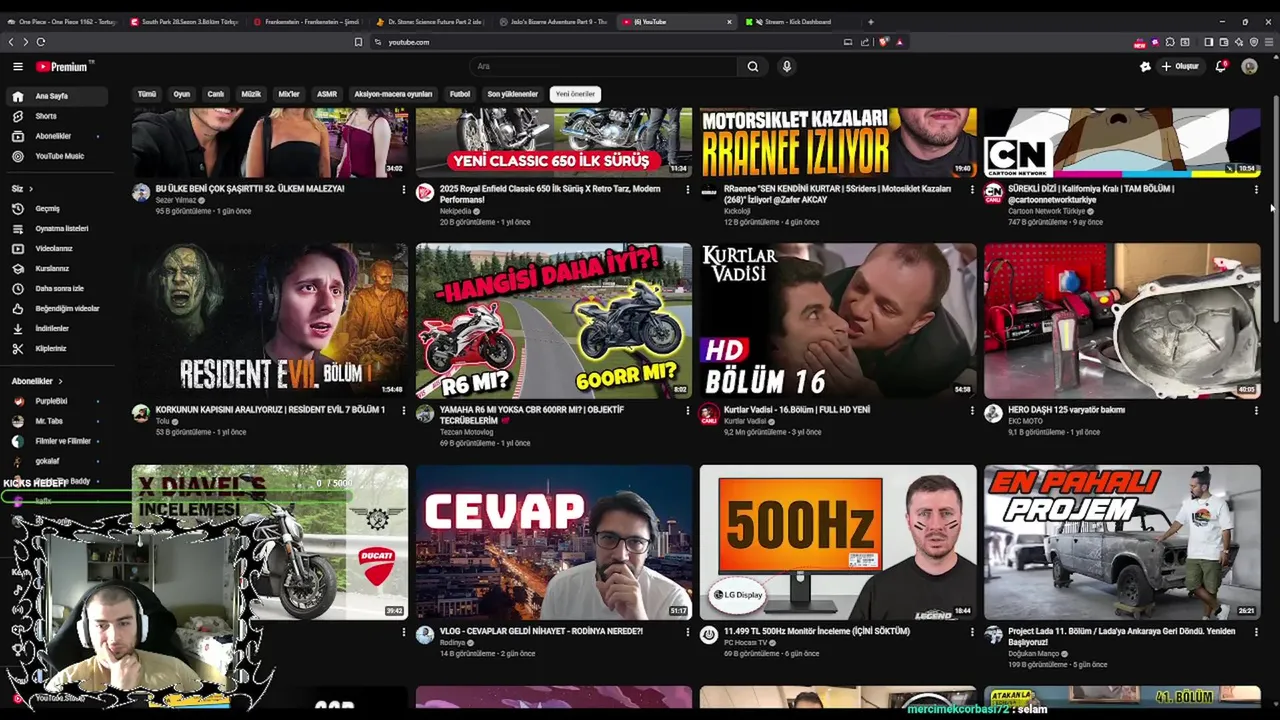Viewport: 1280px width, 720px height.
Task: Reload the page with the refresh icon
Action: (x=41, y=42)
